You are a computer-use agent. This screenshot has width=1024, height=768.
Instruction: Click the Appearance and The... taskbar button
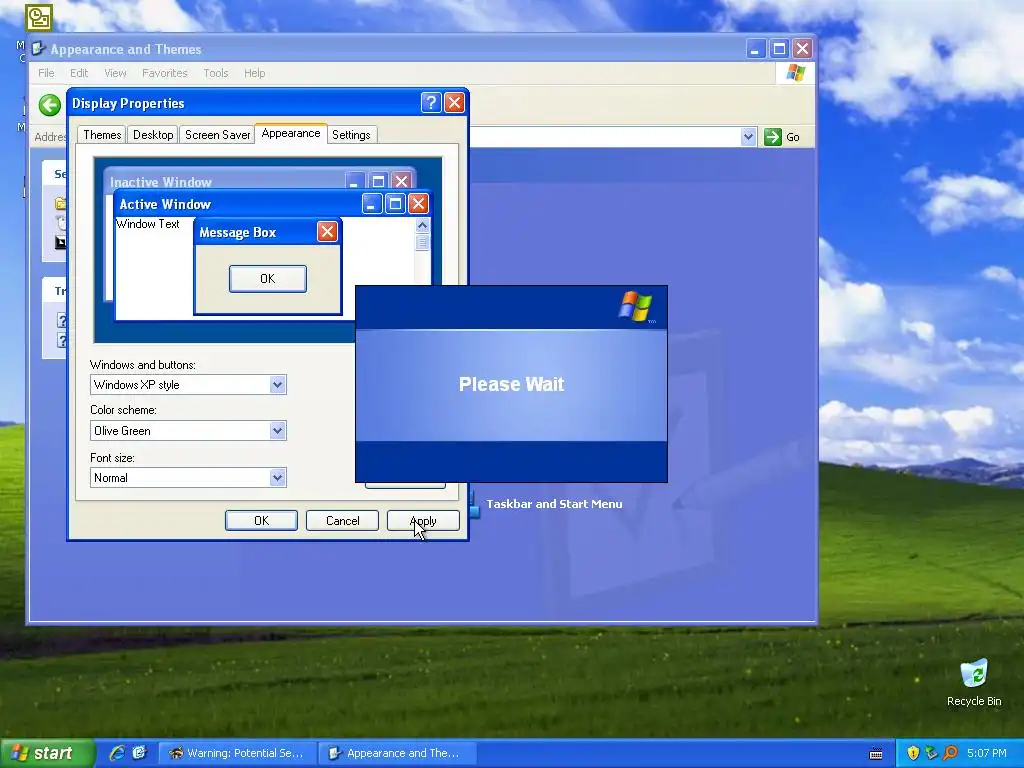(398, 753)
